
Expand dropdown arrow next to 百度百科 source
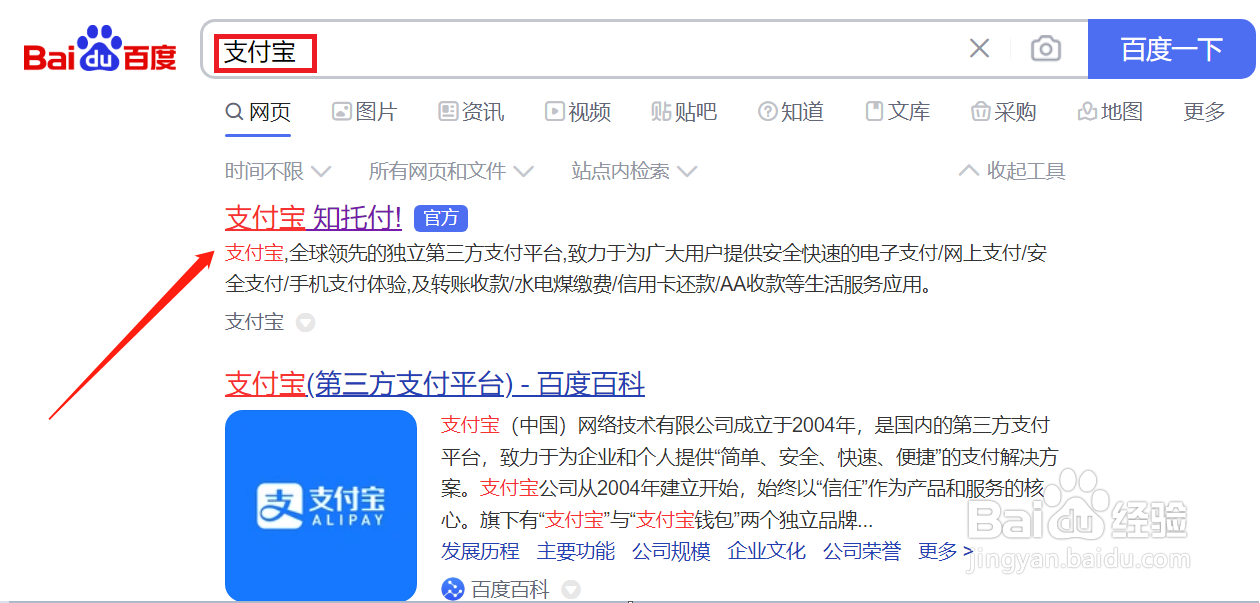point(571,590)
